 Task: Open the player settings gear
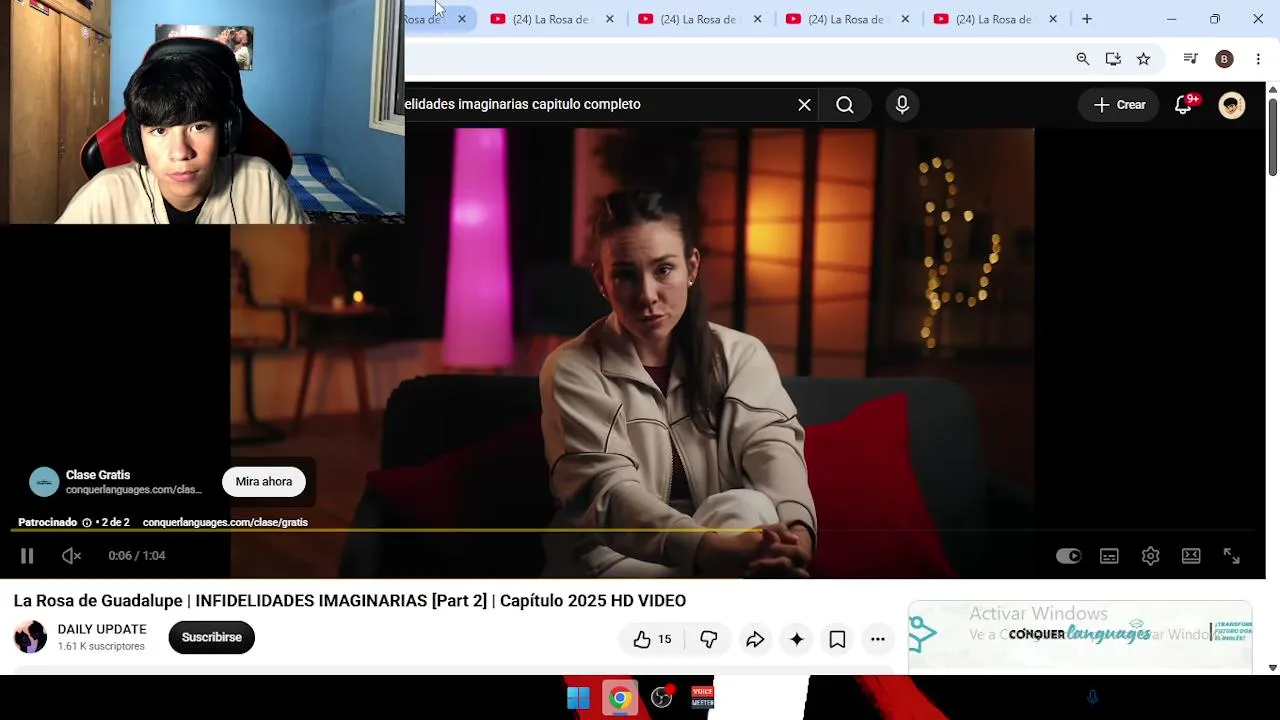[1150, 556]
